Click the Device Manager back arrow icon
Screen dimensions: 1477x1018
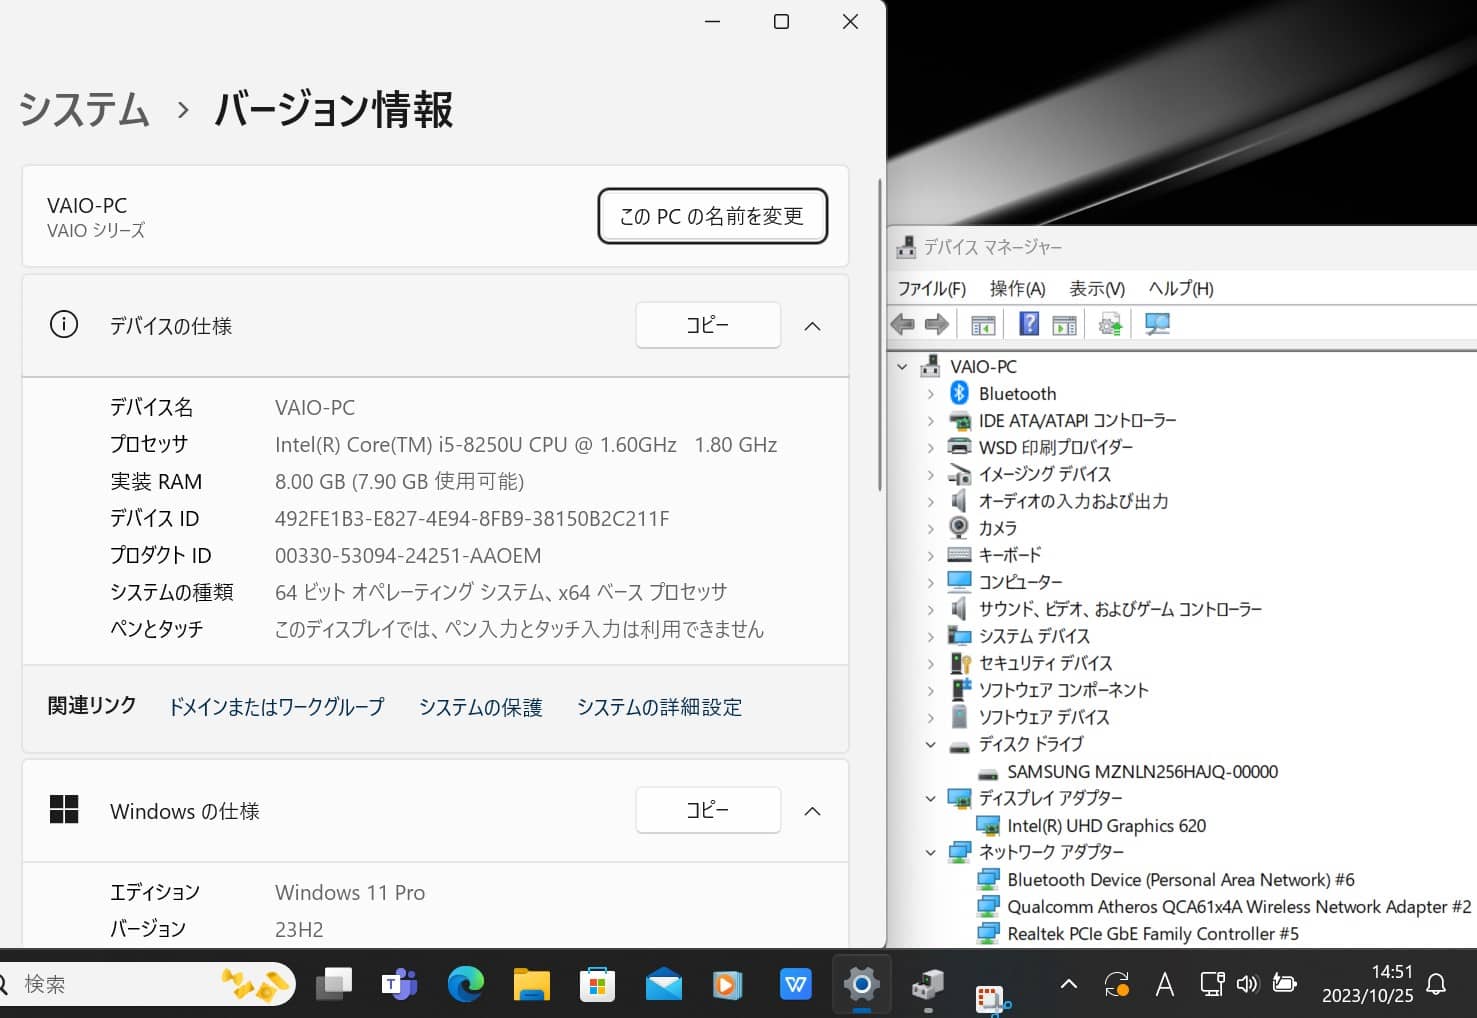coord(903,324)
